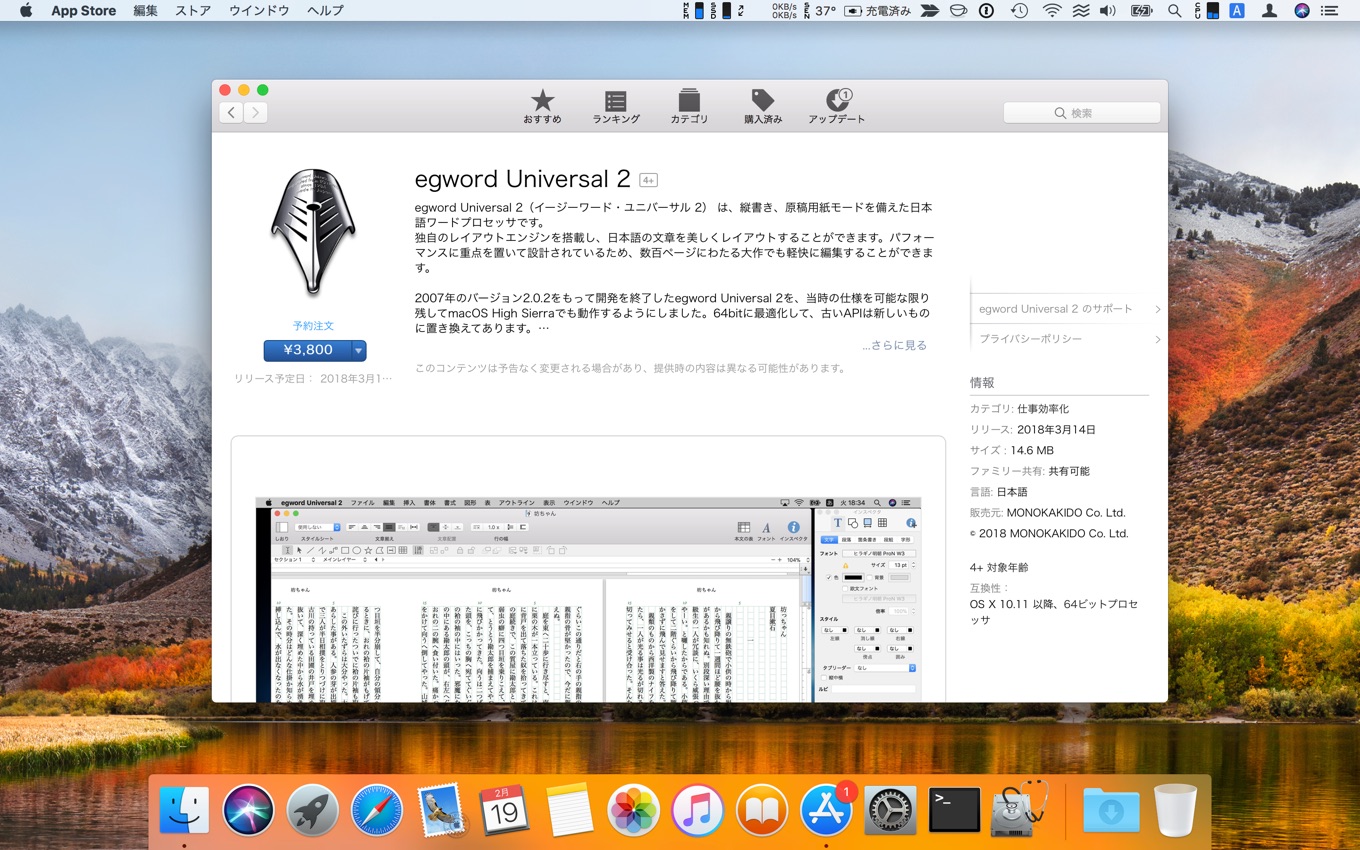Open Finder from the Dock

185,810
